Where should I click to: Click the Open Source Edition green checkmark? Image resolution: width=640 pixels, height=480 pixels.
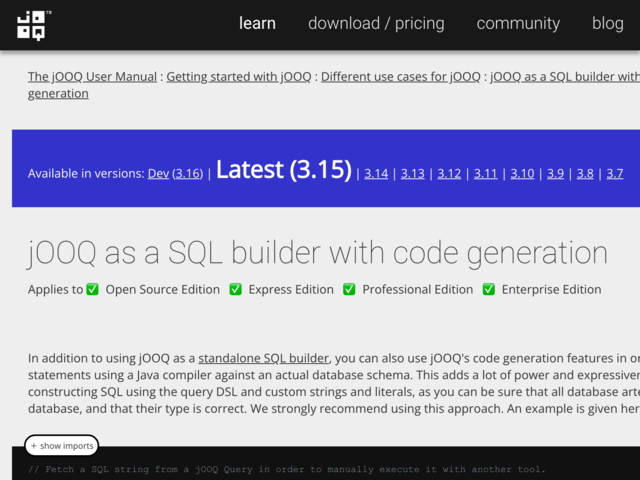(x=93, y=289)
